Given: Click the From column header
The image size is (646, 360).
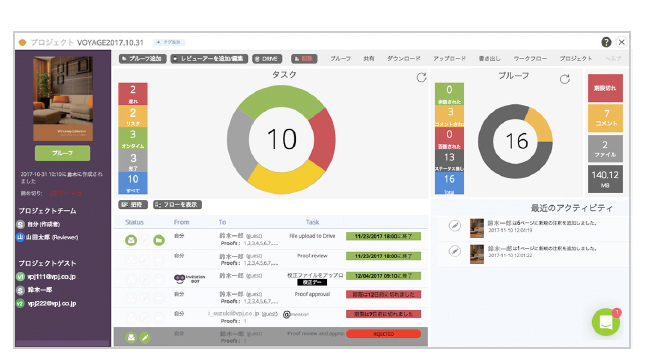Looking at the screenshot, I should (x=181, y=222).
